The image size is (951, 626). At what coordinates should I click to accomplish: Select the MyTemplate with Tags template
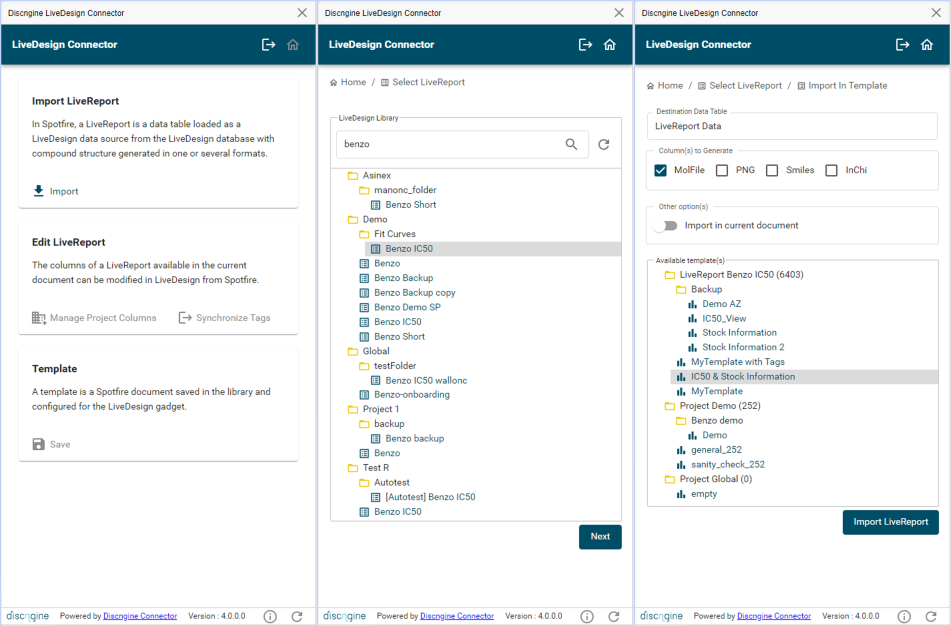(x=738, y=362)
